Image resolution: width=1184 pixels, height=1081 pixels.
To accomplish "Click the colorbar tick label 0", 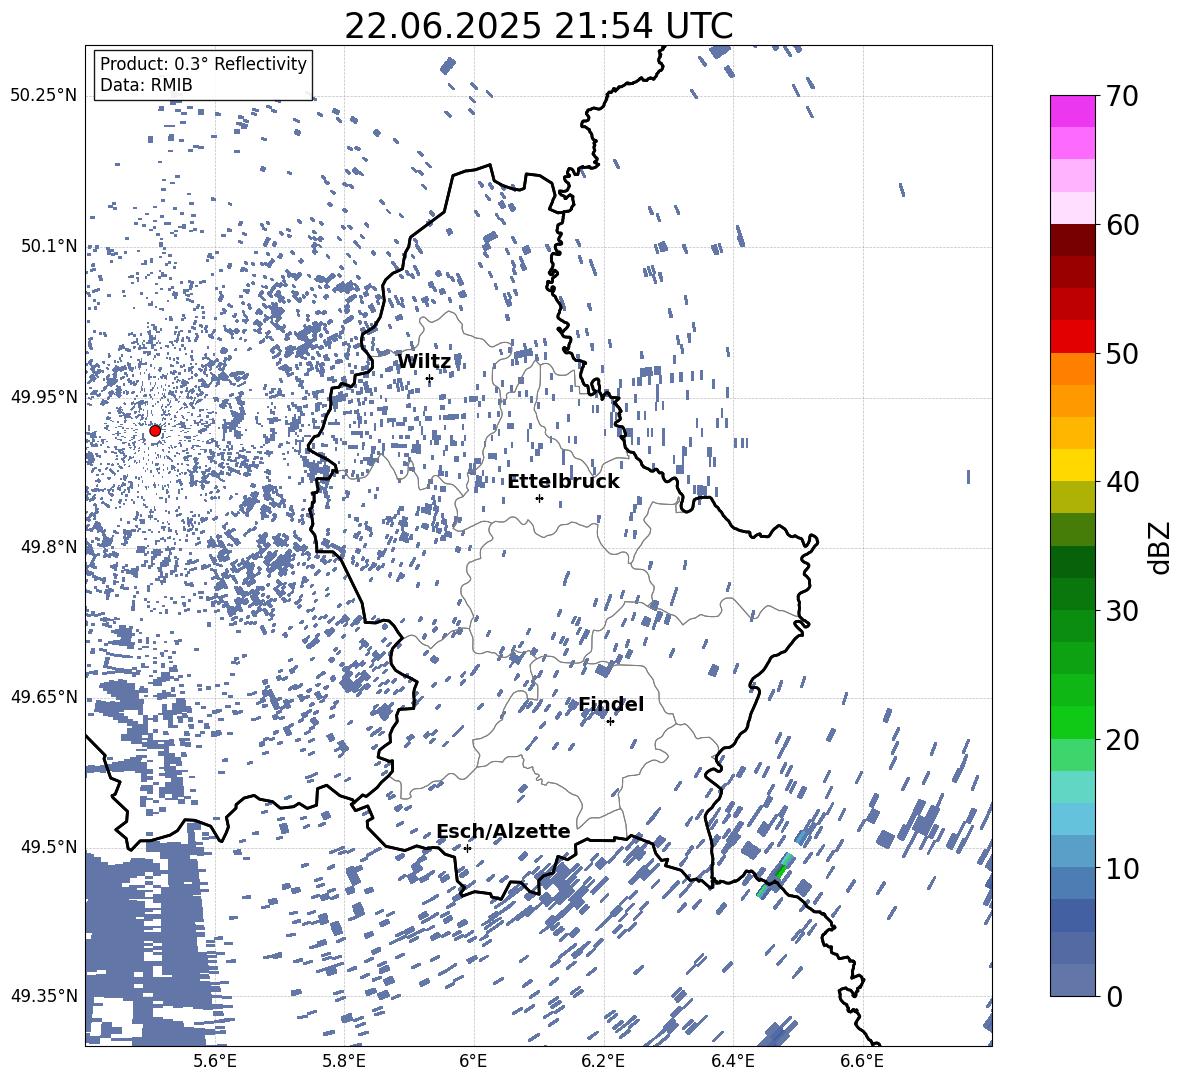I will click(1115, 997).
